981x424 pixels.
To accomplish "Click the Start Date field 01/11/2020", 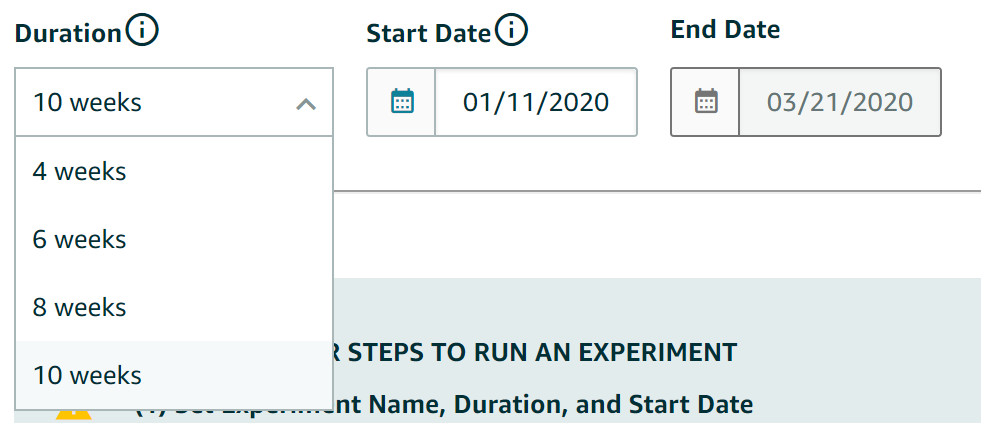I will click(x=536, y=101).
